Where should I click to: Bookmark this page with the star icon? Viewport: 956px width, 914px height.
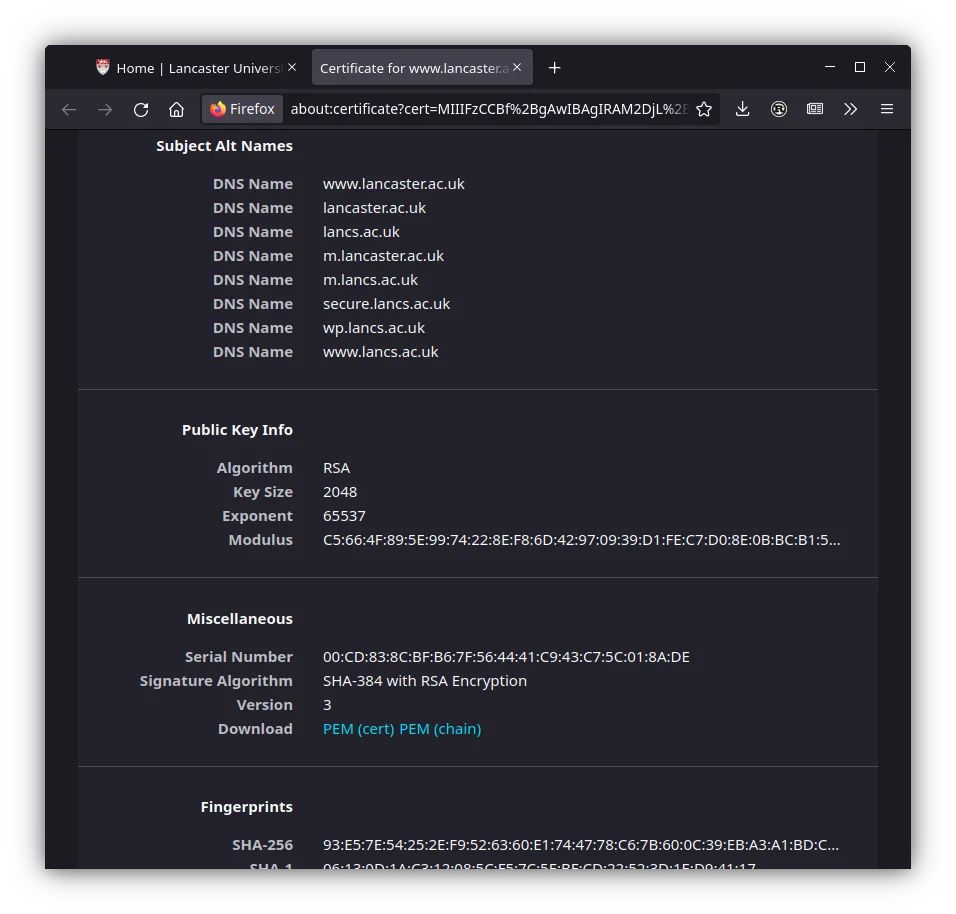pos(704,109)
